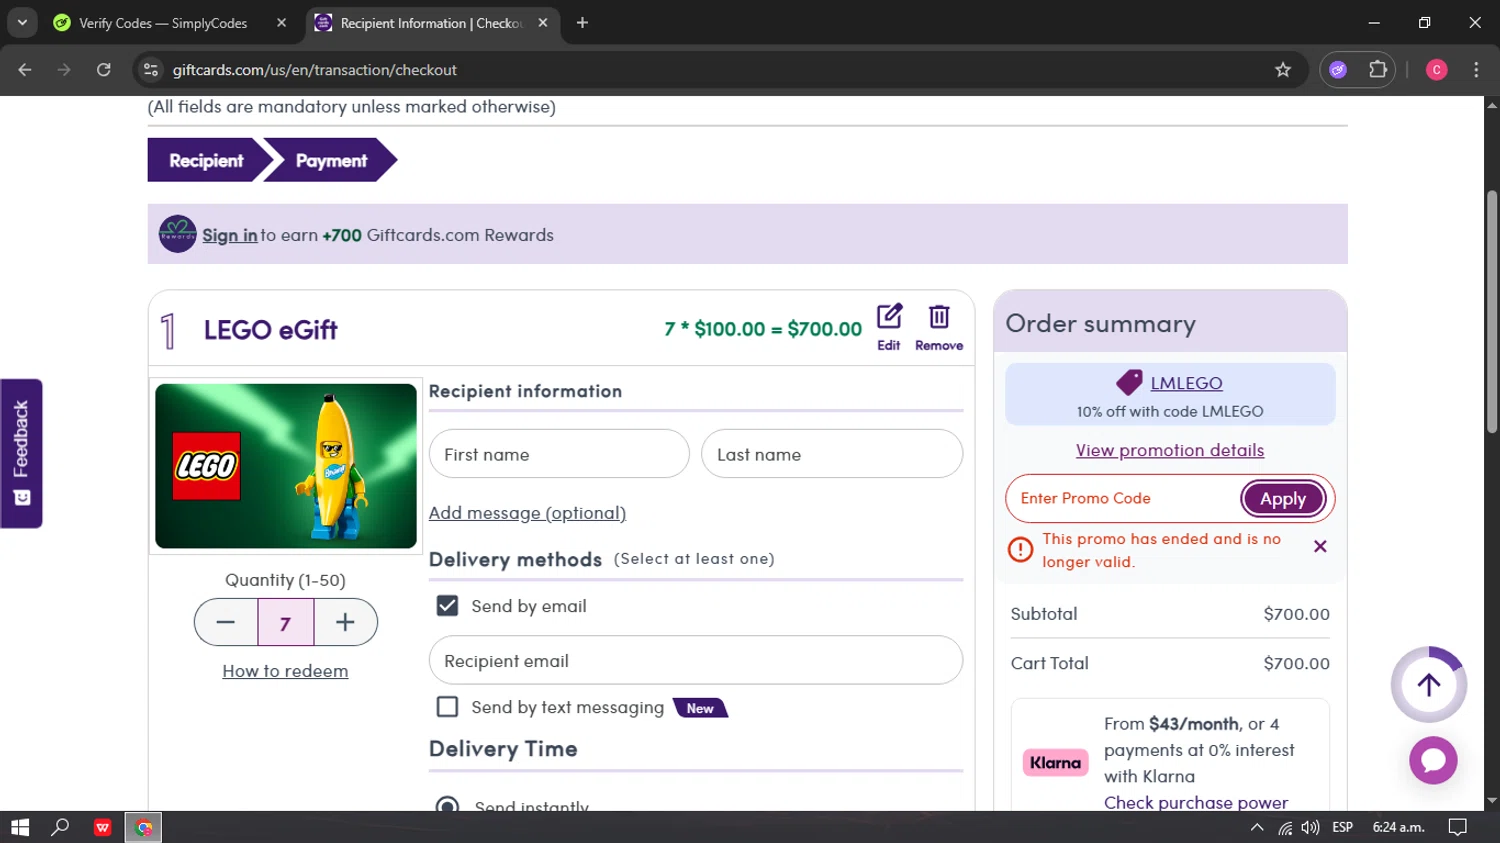1500x843 pixels.
Task: Click the Giftcards Rewards heart logo
Action: point(177,234)
